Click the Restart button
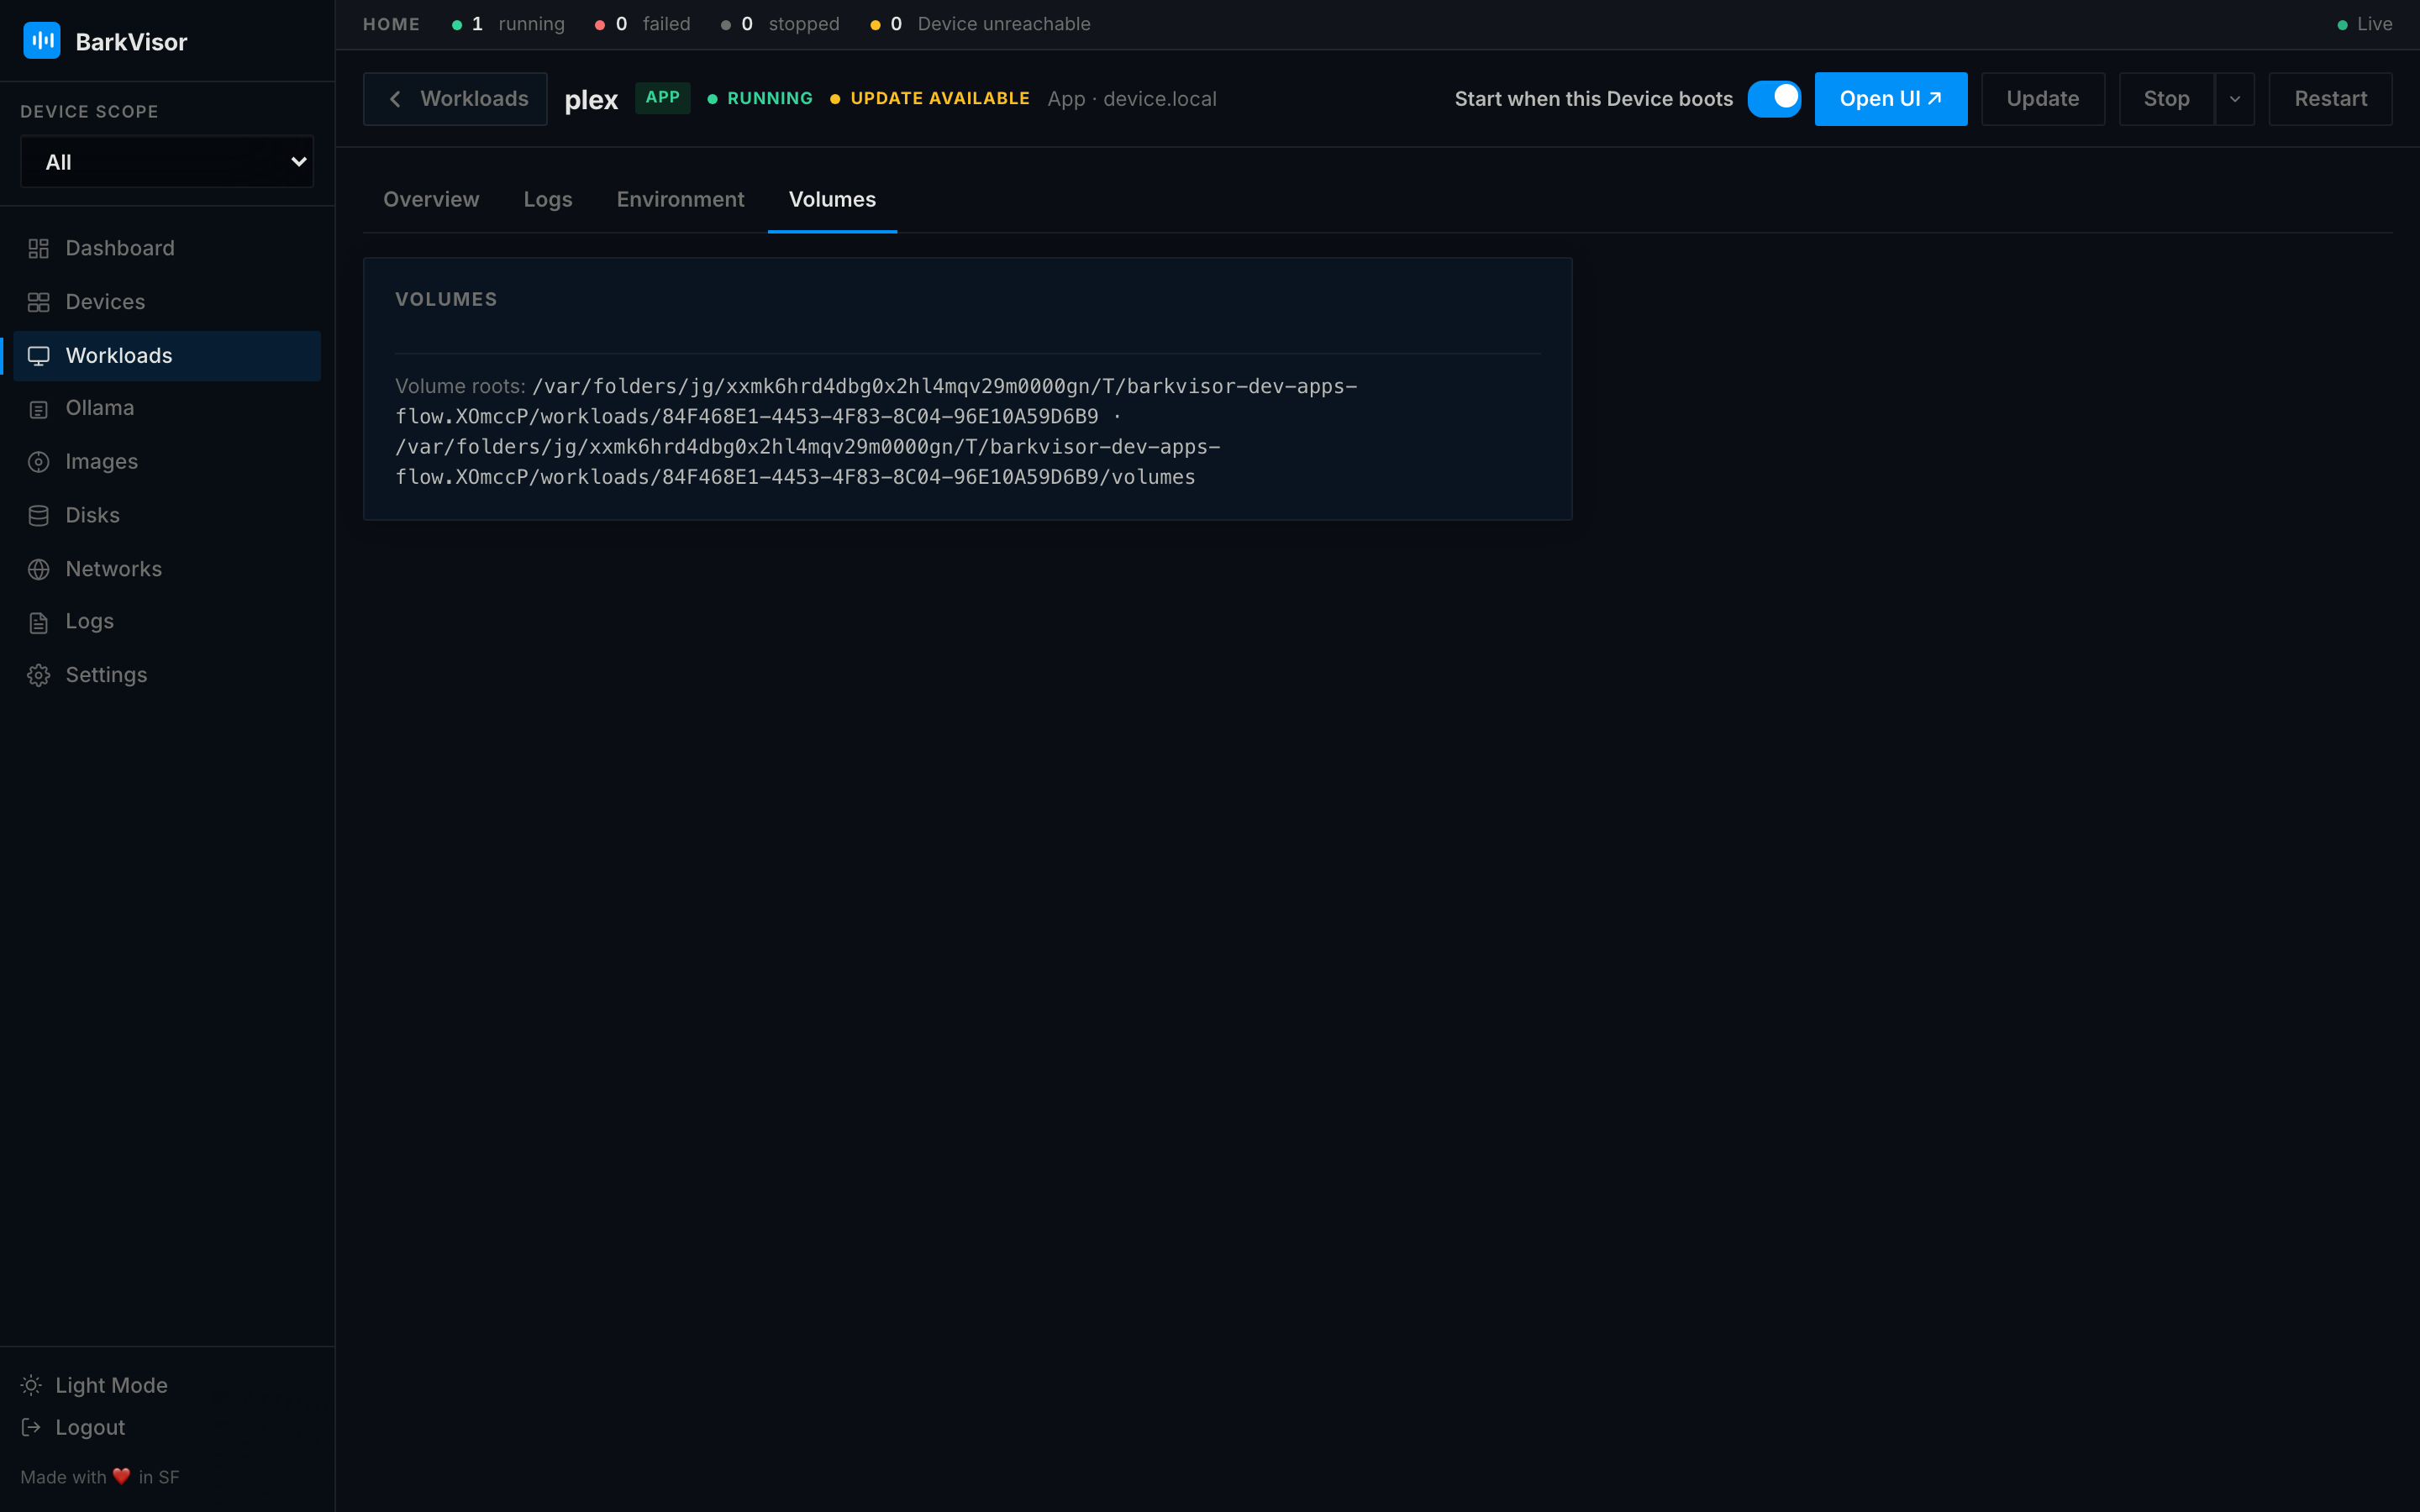 2330,99
